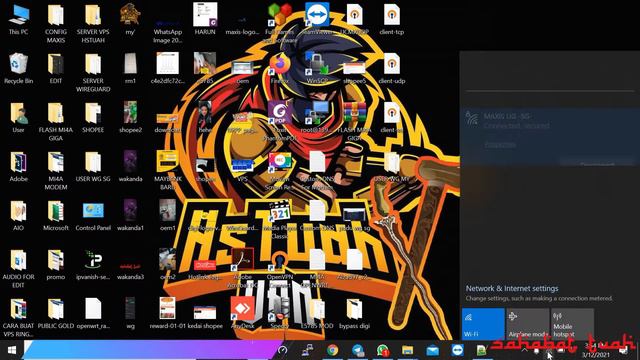The image size is (640, 360).
Task: Select the wakanda1 image file
Action: [130, 216]
